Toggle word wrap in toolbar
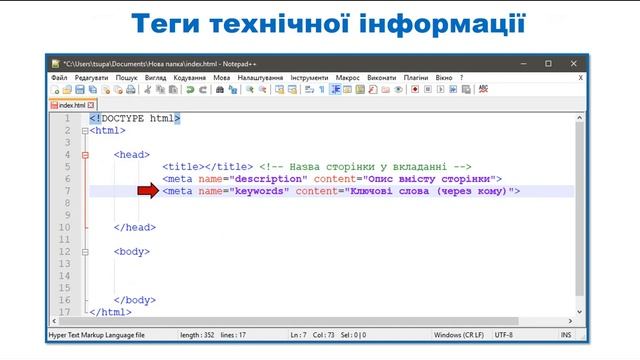This screenshot has width=640, height=360. click(x=309, y=89)
